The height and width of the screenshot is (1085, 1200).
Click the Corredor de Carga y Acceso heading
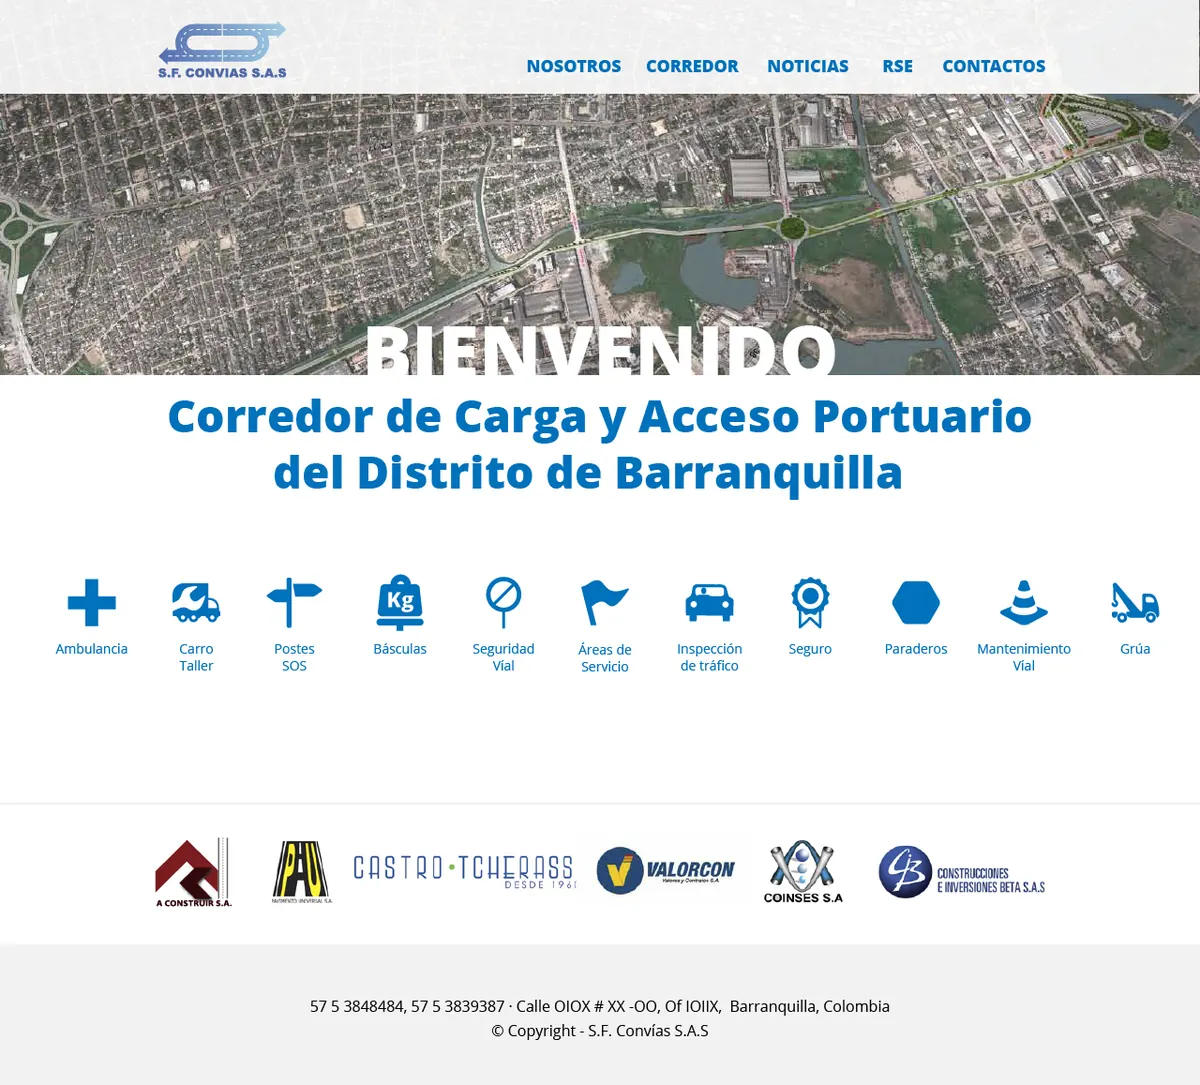(x=600, y=444)
